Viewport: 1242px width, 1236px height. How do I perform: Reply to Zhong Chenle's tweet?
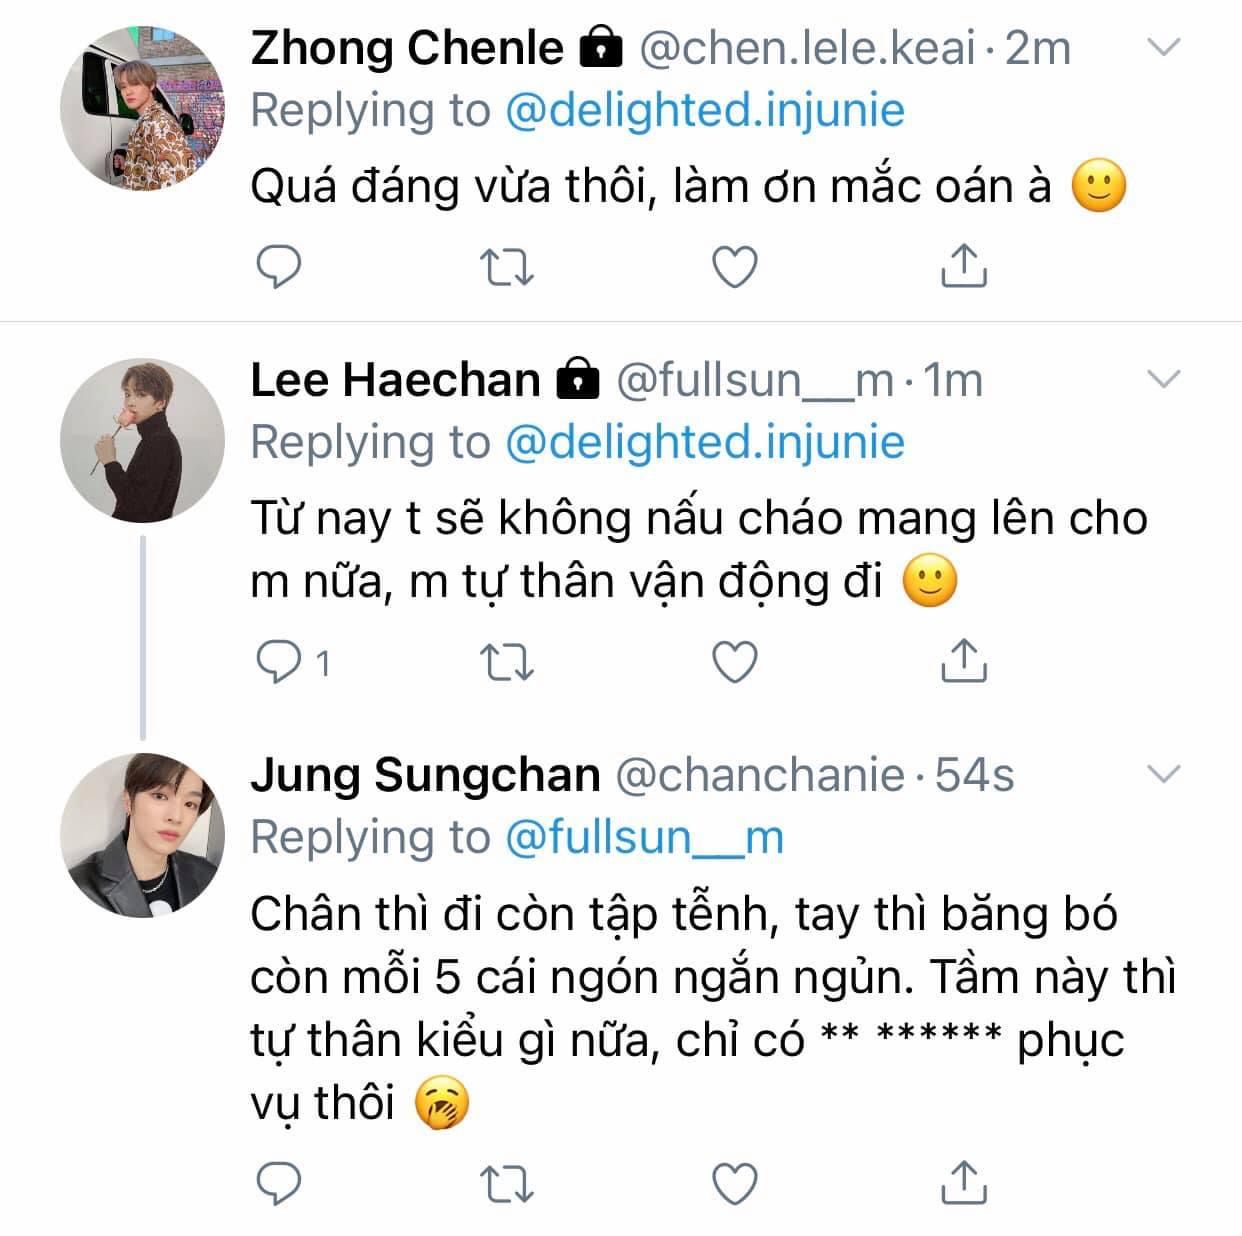(x=279, y=267)
